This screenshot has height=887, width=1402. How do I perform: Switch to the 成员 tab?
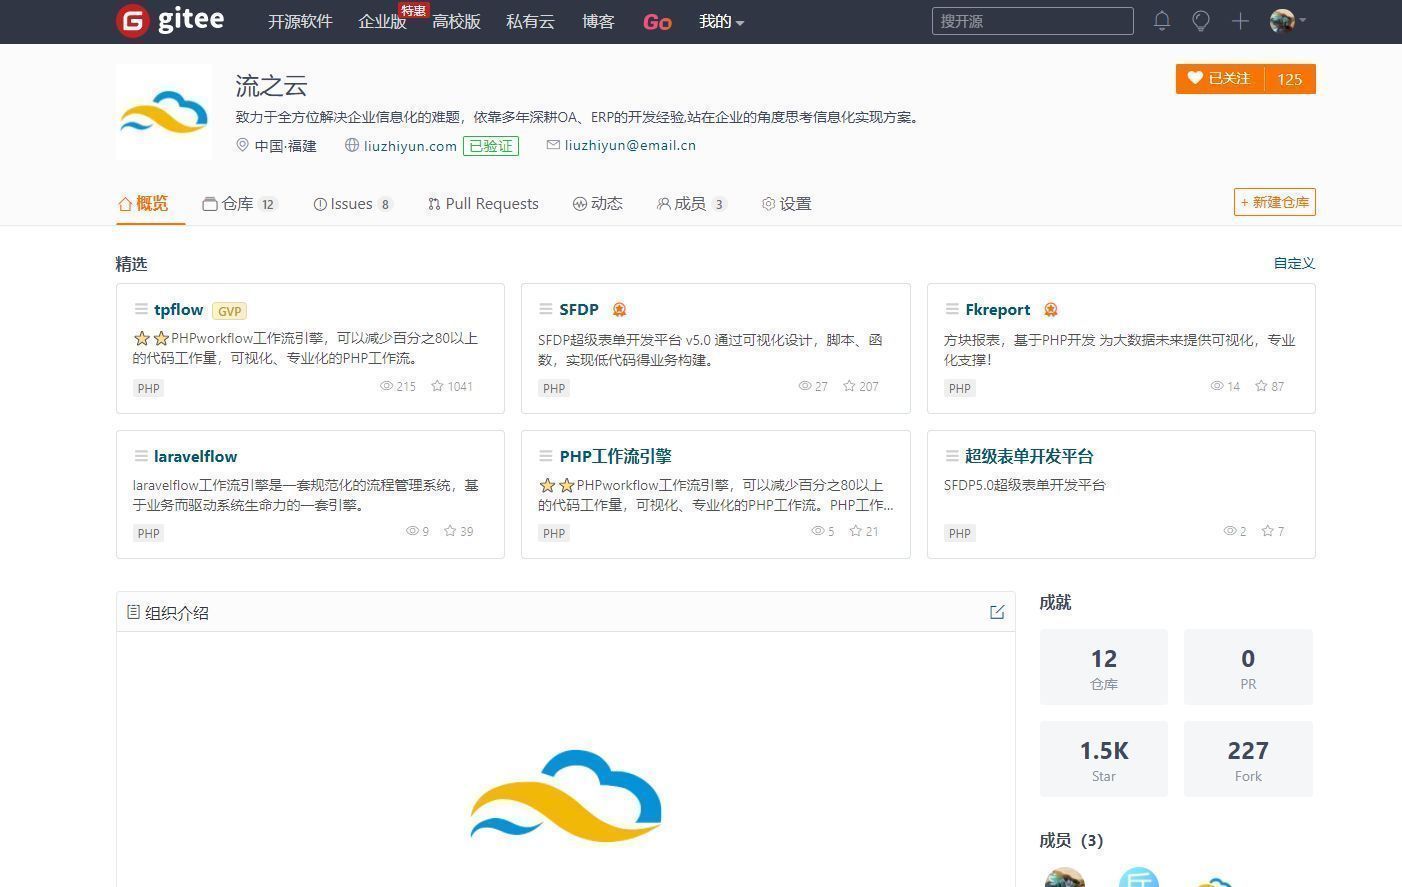click(691, 203)
